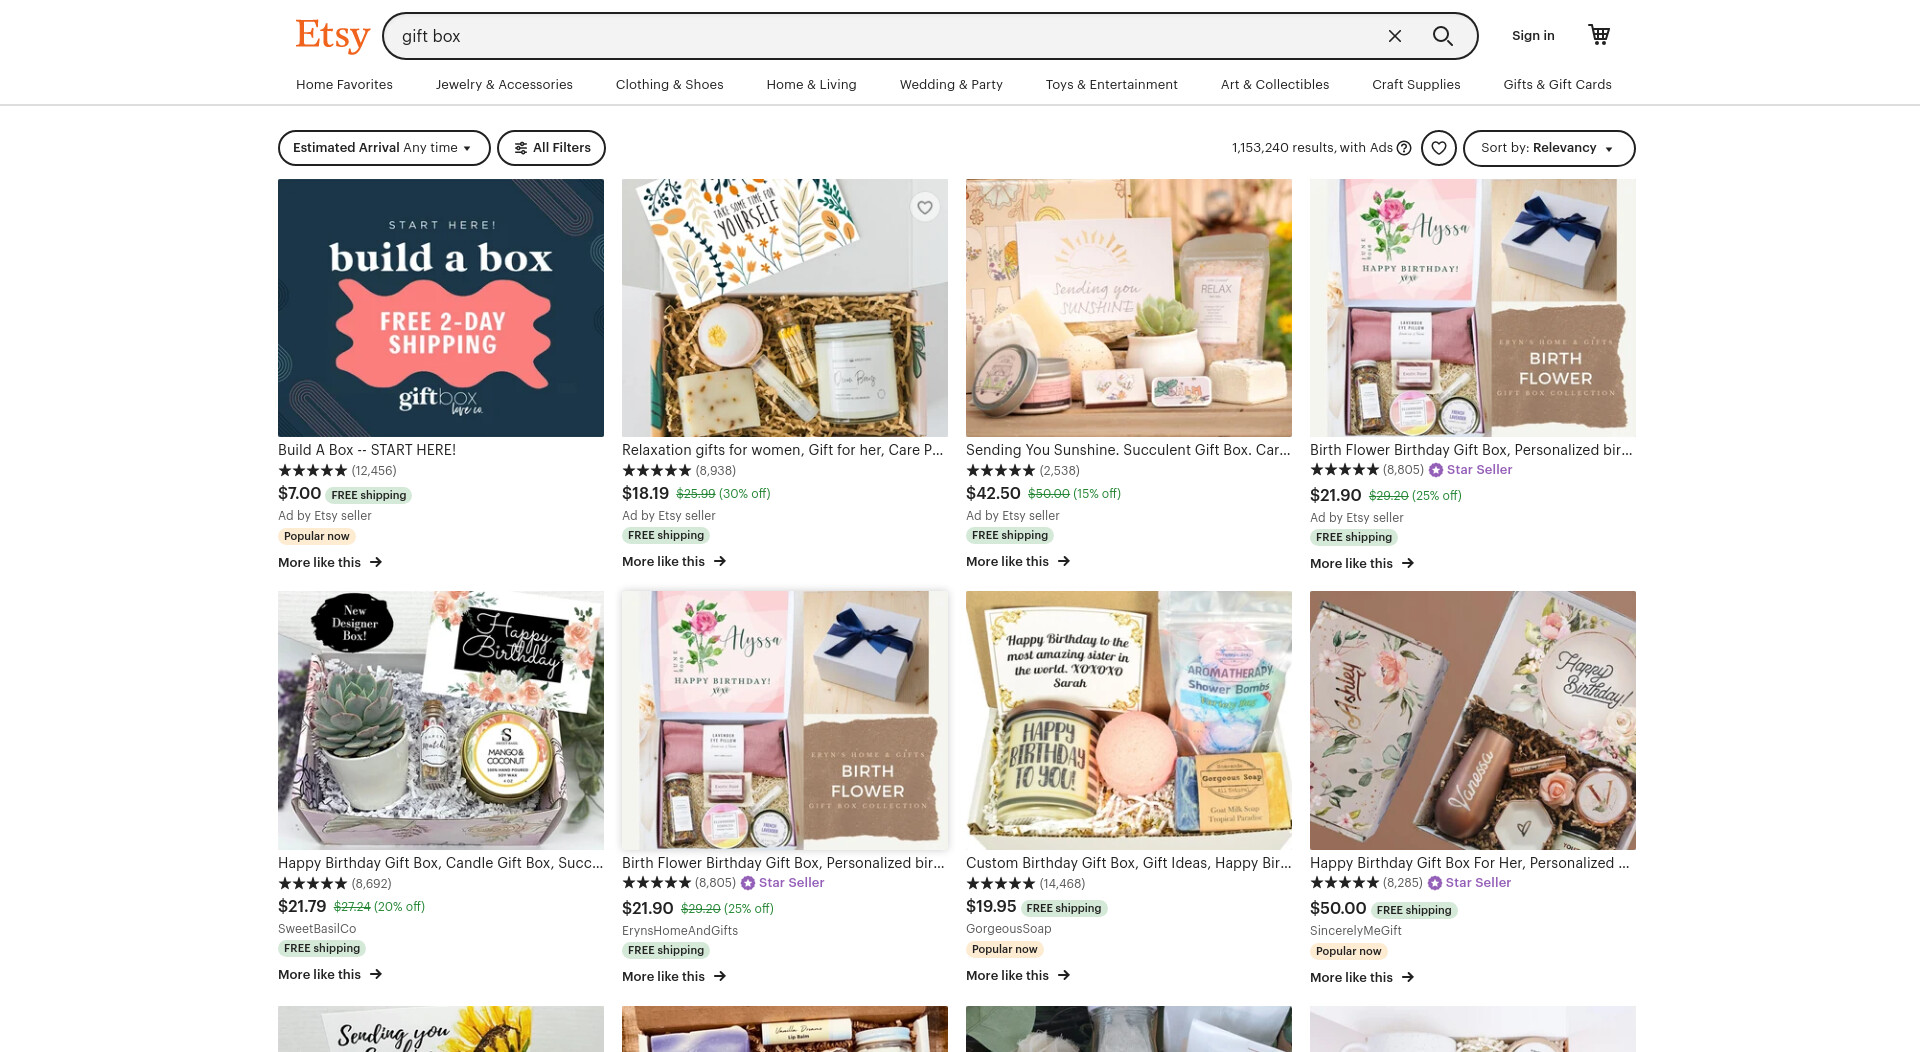
Task: Expand the Estimated Arrival dropdown
Action: [384, 148]
